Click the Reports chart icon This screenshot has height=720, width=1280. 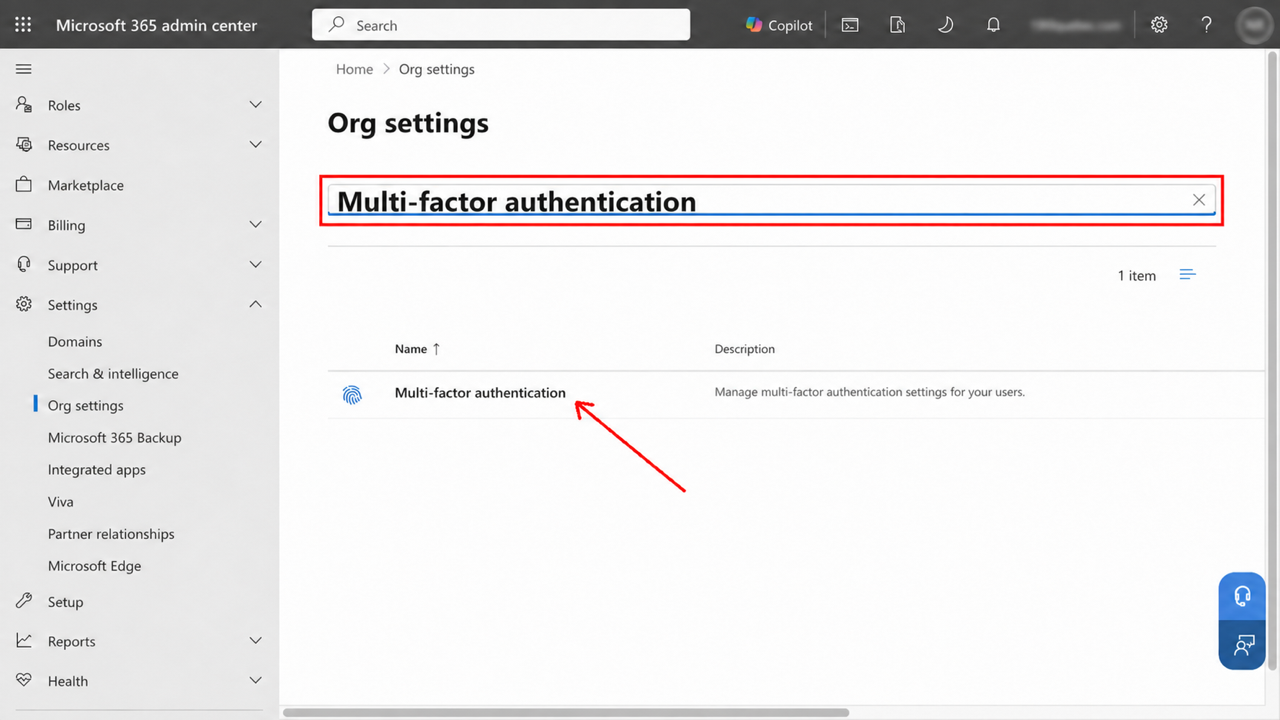(x=24, y=641)
